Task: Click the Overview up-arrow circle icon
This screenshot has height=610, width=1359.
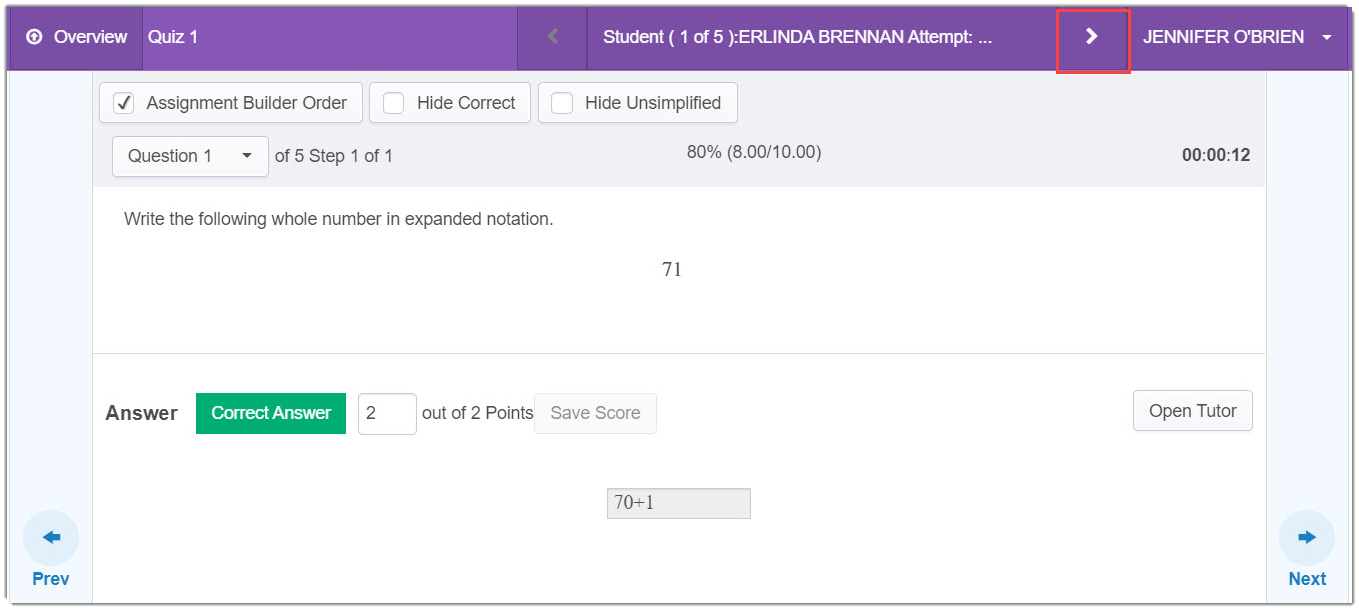Action: 35,37
